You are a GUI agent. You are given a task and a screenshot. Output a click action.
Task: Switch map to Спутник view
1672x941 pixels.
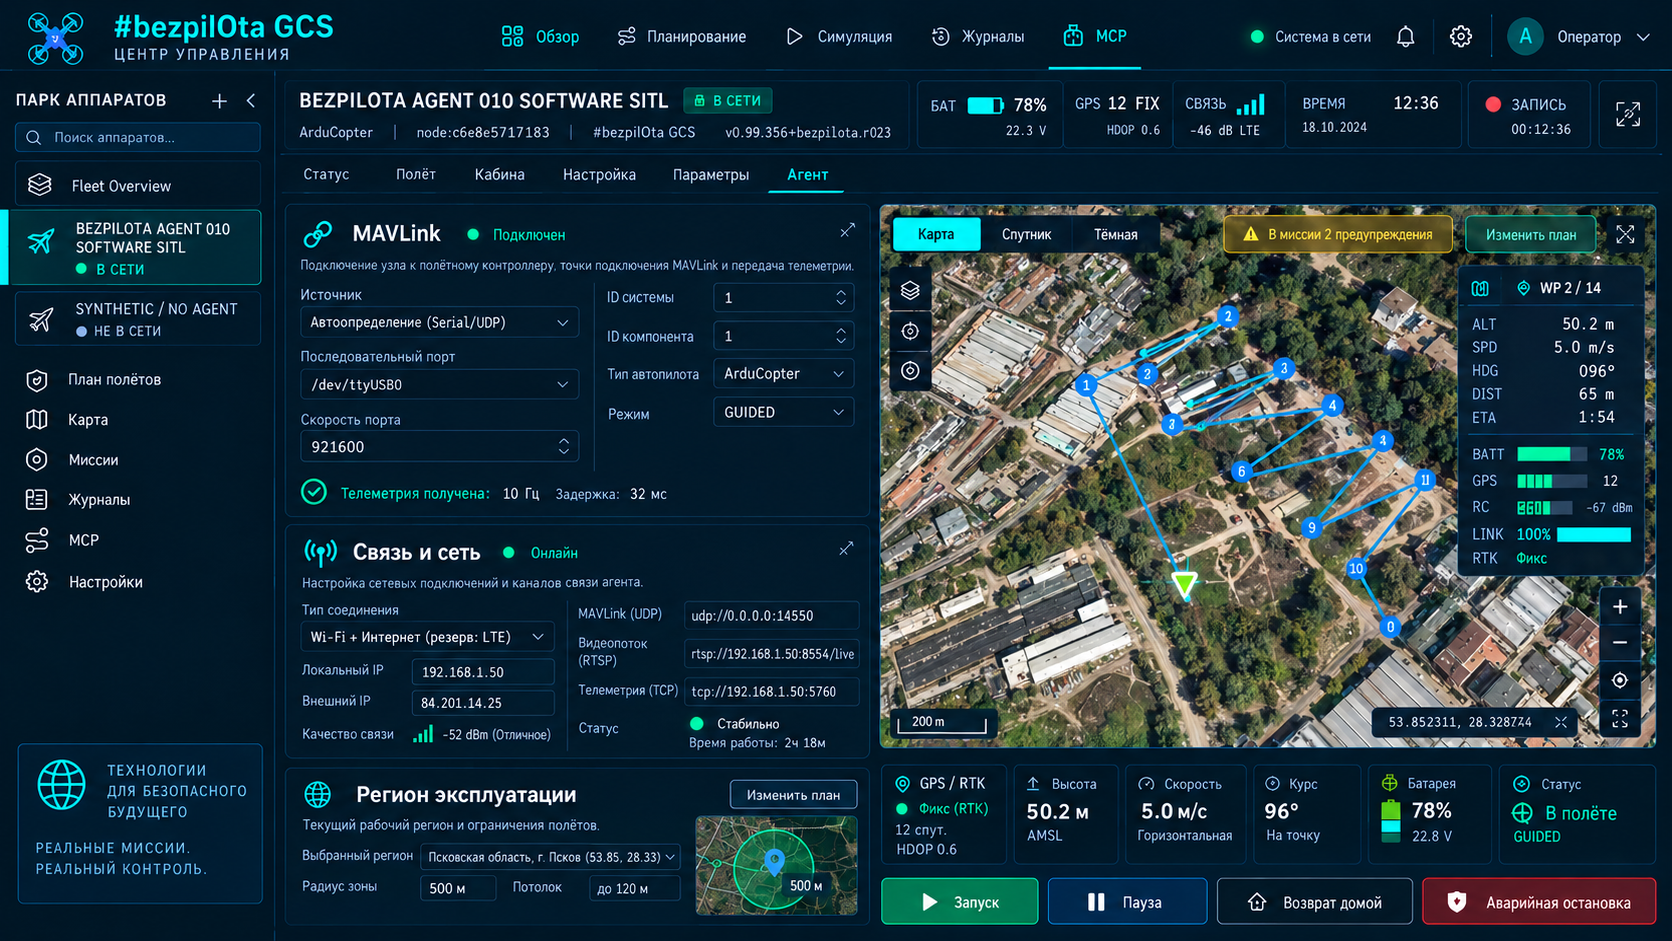point(1026,234)
